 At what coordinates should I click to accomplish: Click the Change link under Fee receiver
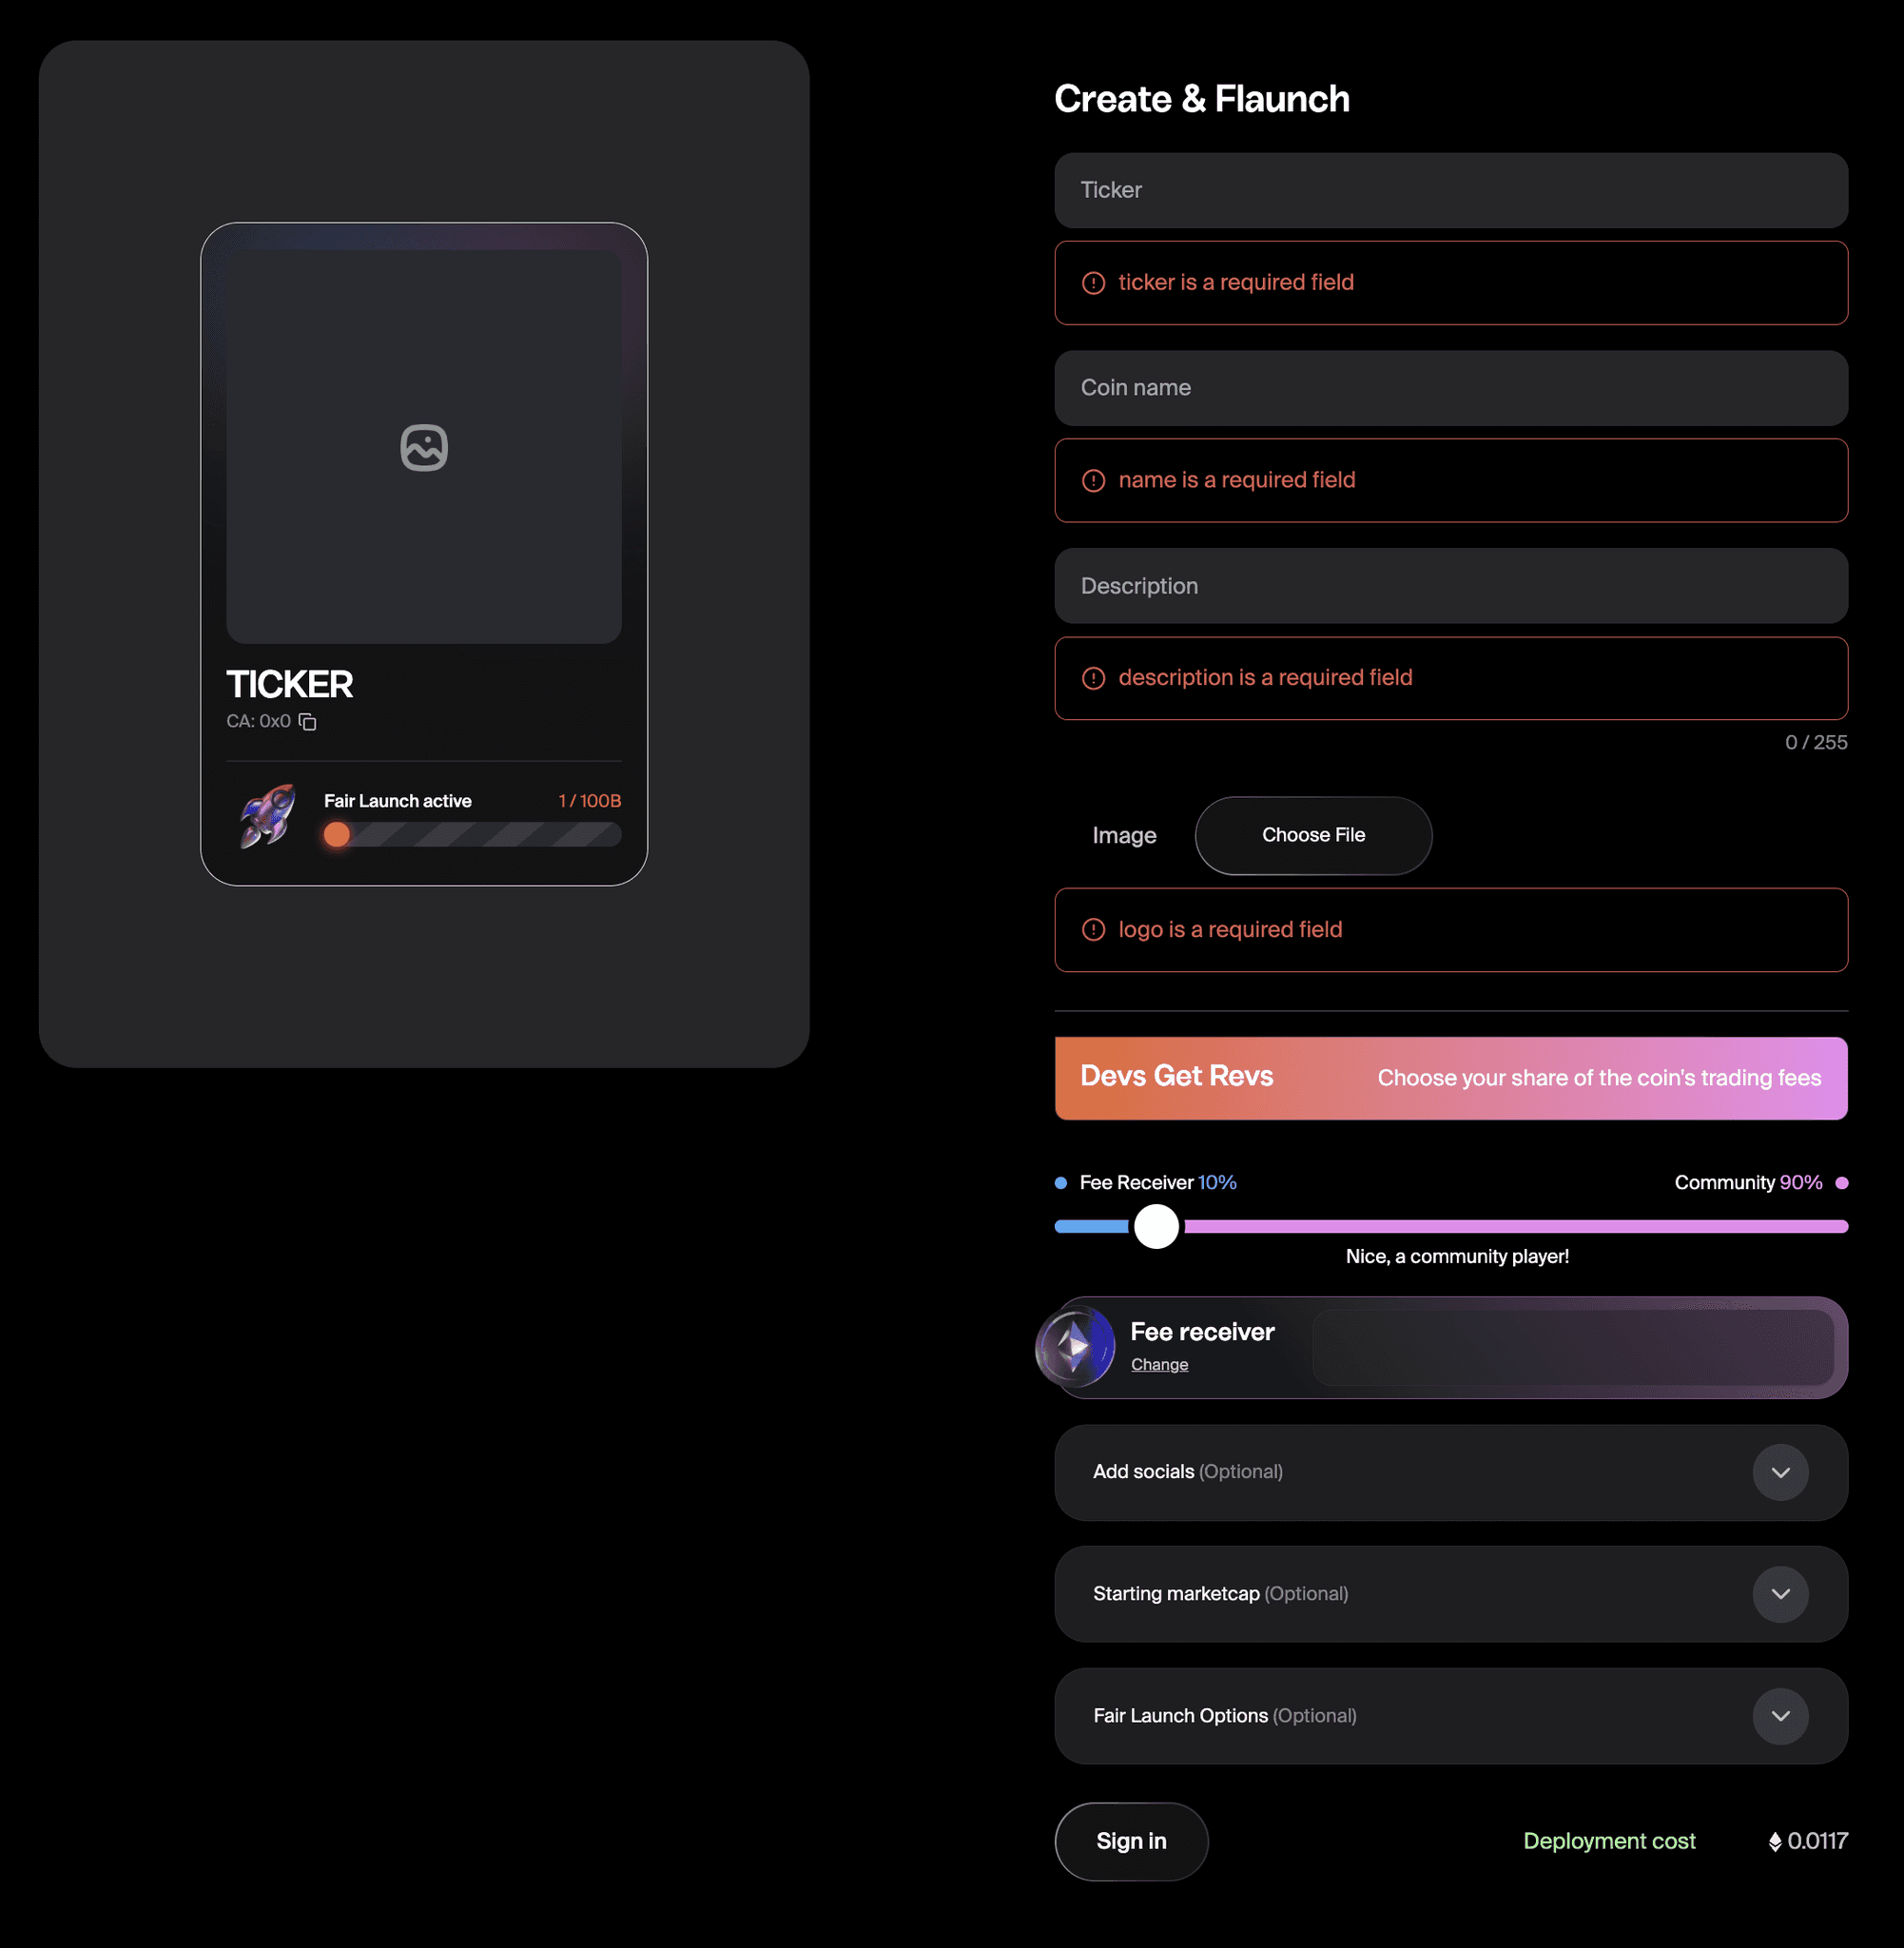coord(1159,1364)
